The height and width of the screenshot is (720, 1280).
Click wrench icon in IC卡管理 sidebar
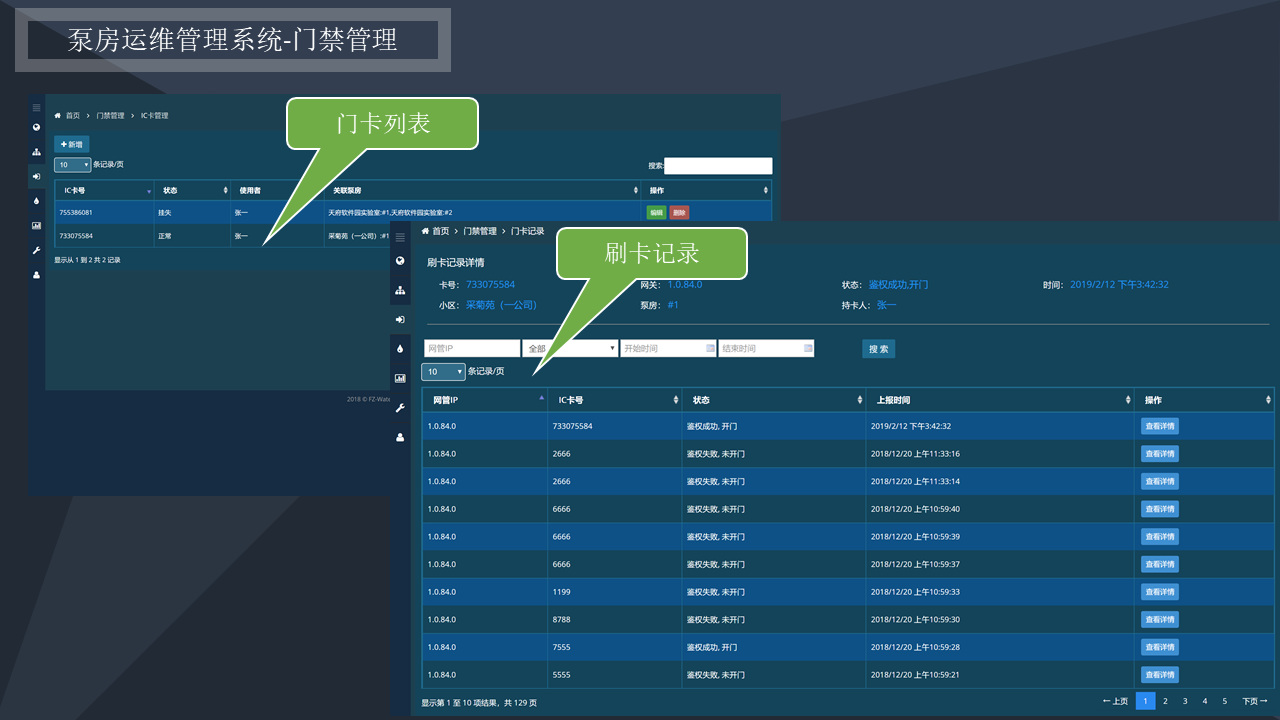click(x=36, y=250)
